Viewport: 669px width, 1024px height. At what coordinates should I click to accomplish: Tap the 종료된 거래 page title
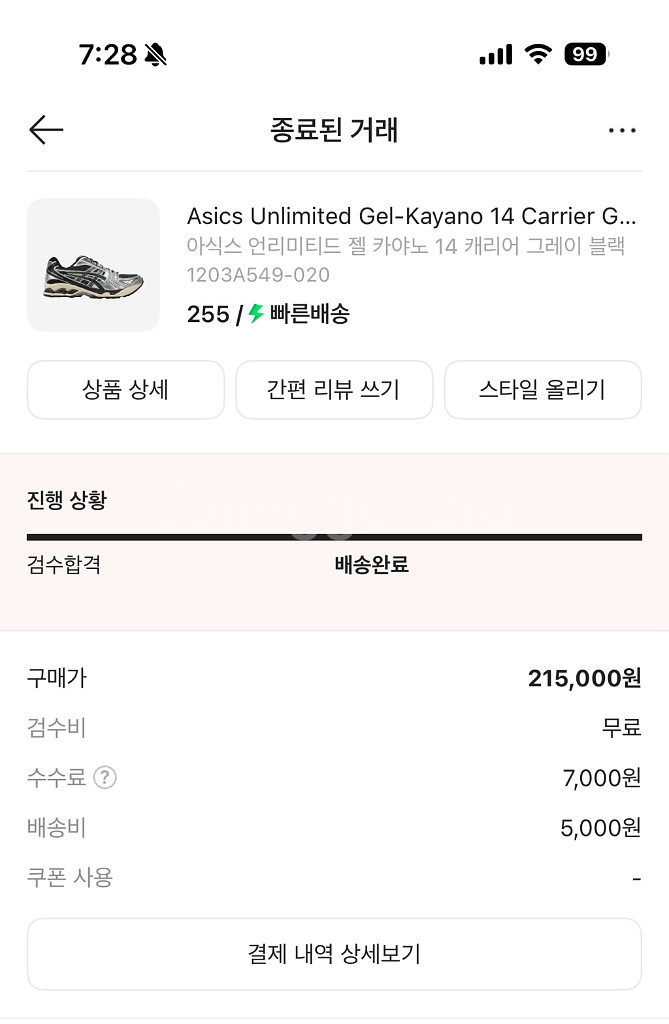click(334, 130)
